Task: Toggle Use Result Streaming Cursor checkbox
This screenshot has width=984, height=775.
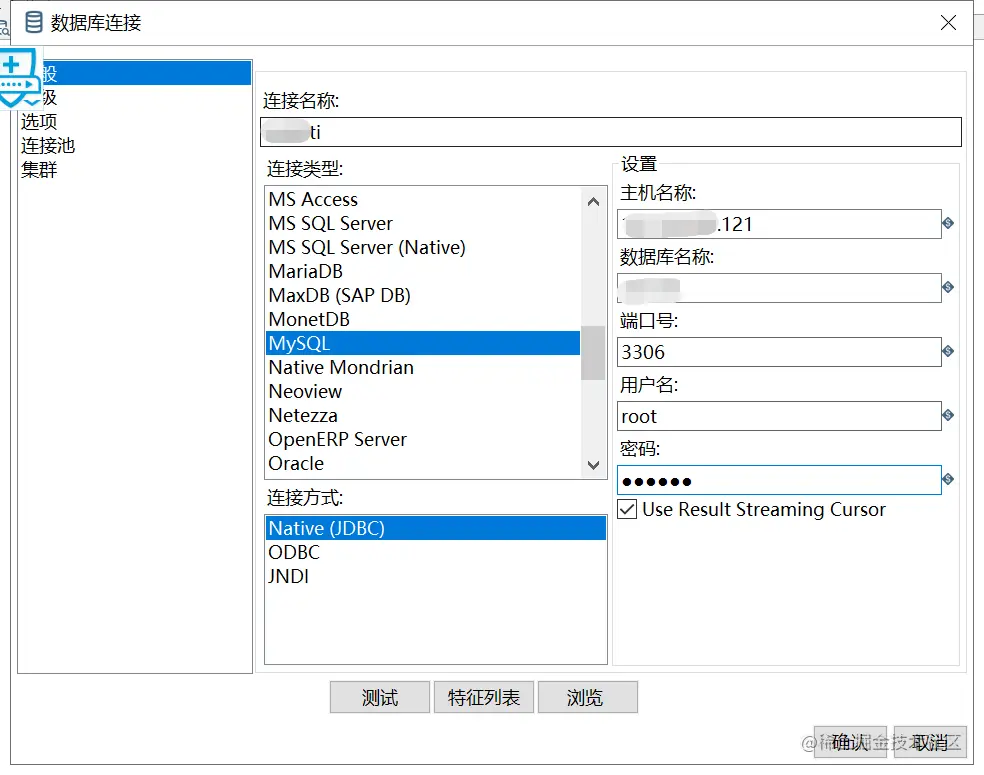Action: click(x=627, y=509)
